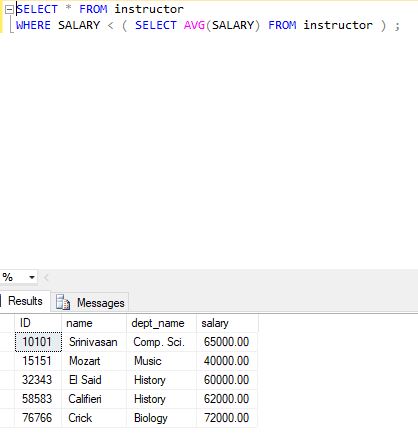Click the ID column header
This screenshot has width=418, height=447.
38,323
